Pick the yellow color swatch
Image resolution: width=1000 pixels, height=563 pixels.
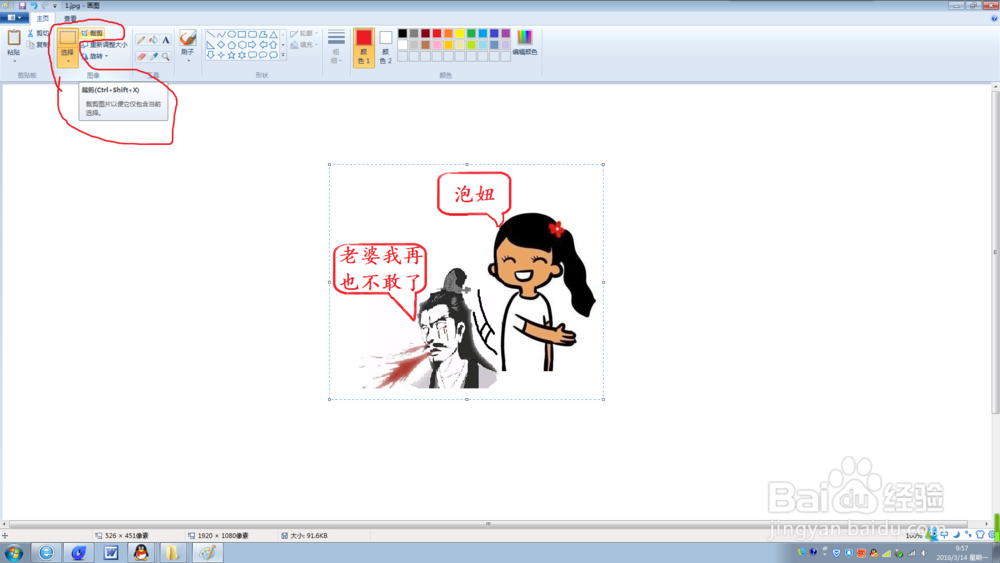(460, 33)
